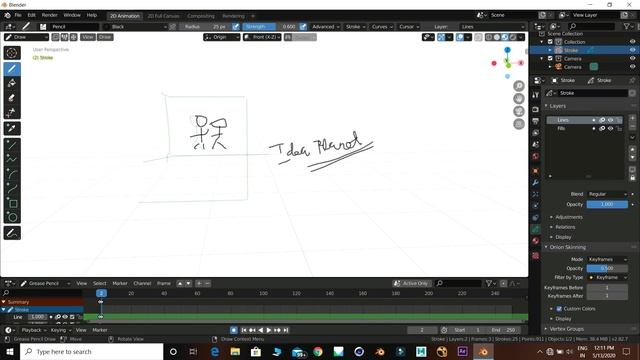640x360 pixels.
Task: Switch to the Compositing workspace tab
Action: (x=201, y=16)
